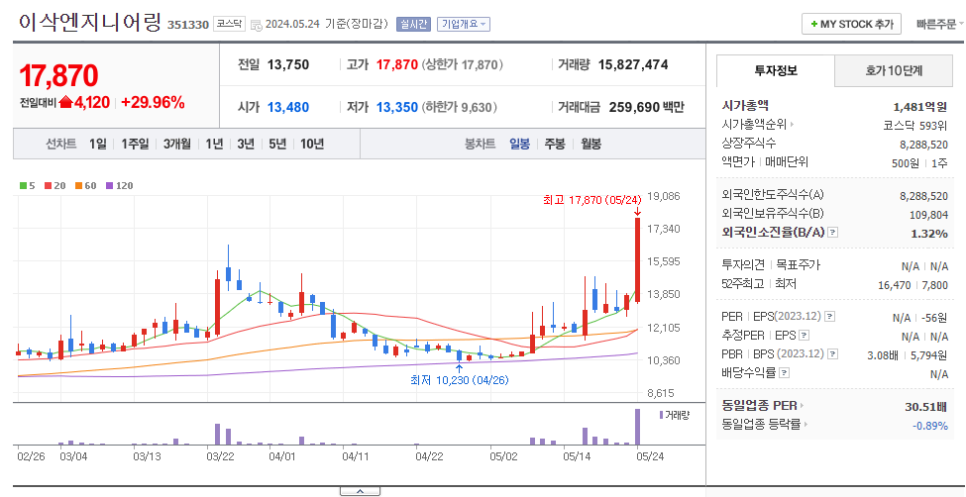Select the 3년 line chart period
The image size is (966, 497).
click(246, 144)
